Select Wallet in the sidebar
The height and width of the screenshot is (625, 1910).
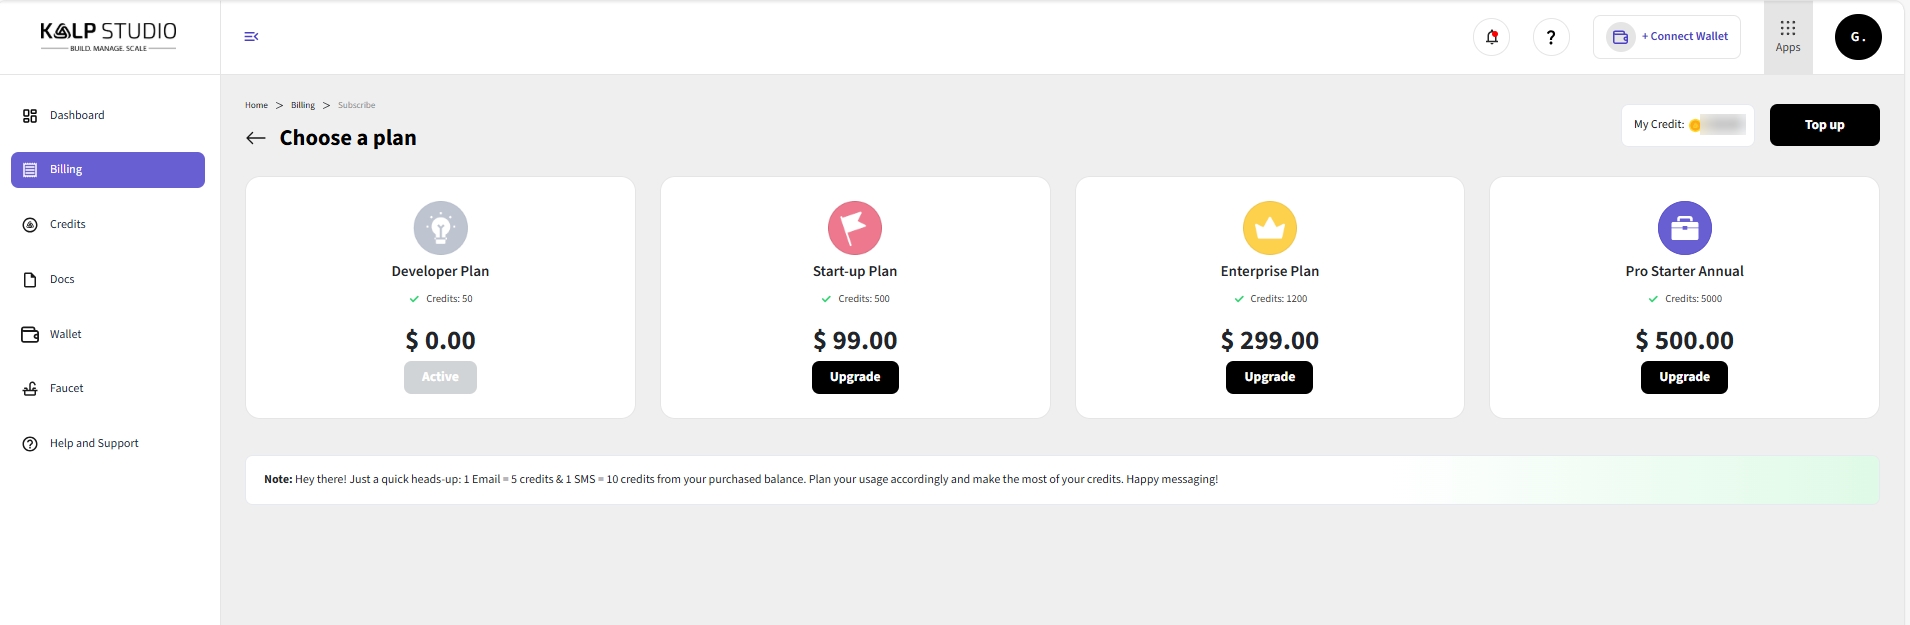(66, 335)
